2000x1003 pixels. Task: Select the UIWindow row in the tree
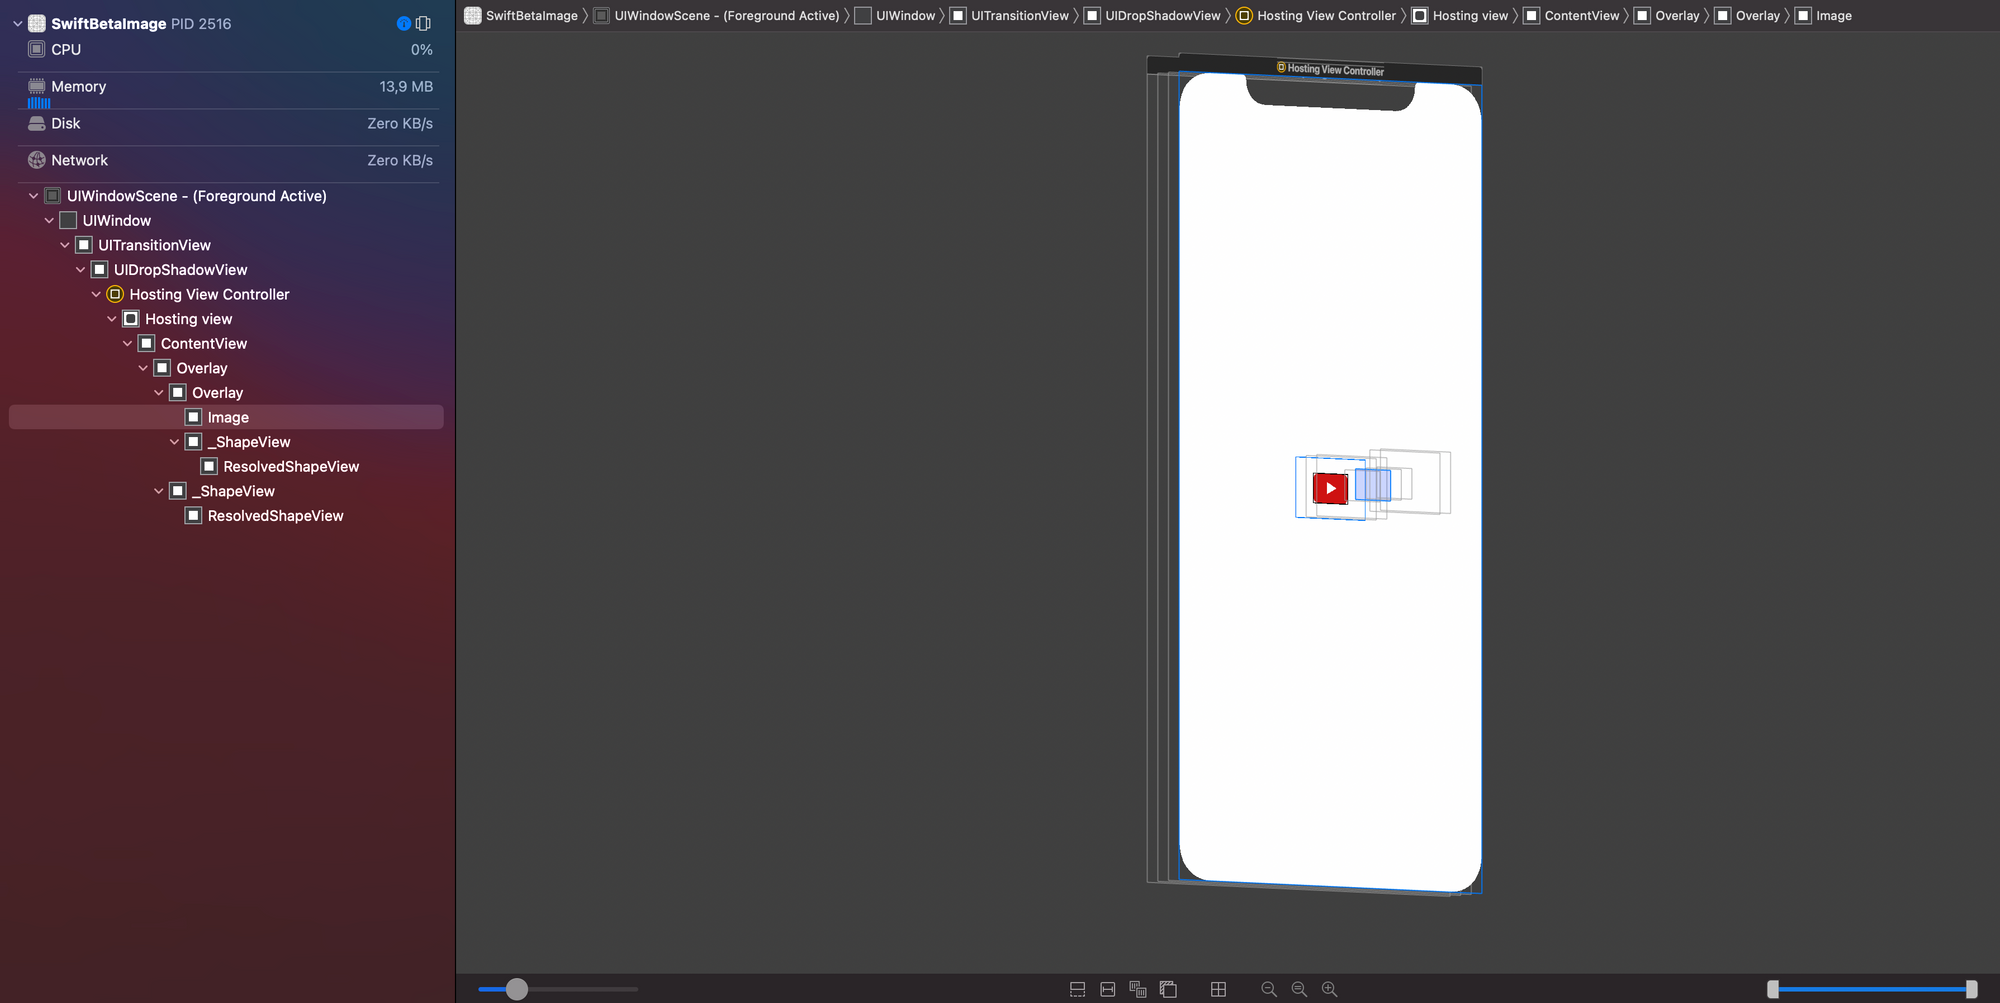(x=226, y=220)
